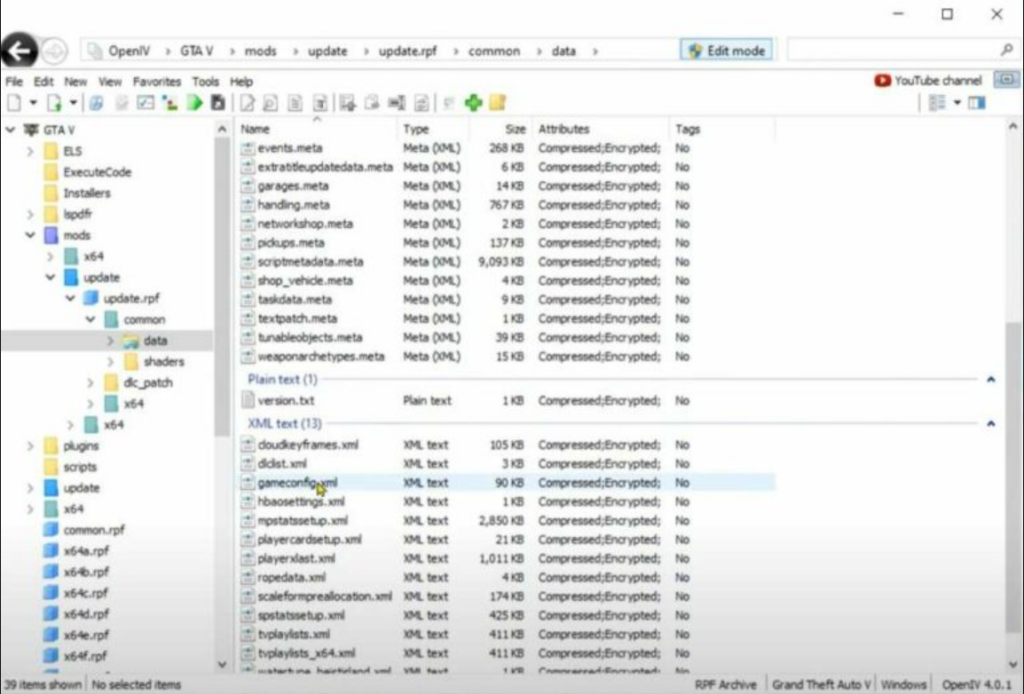1024x694 pixels.
Task: Click the OpenIV icon in the address bar
Action: 96,49
